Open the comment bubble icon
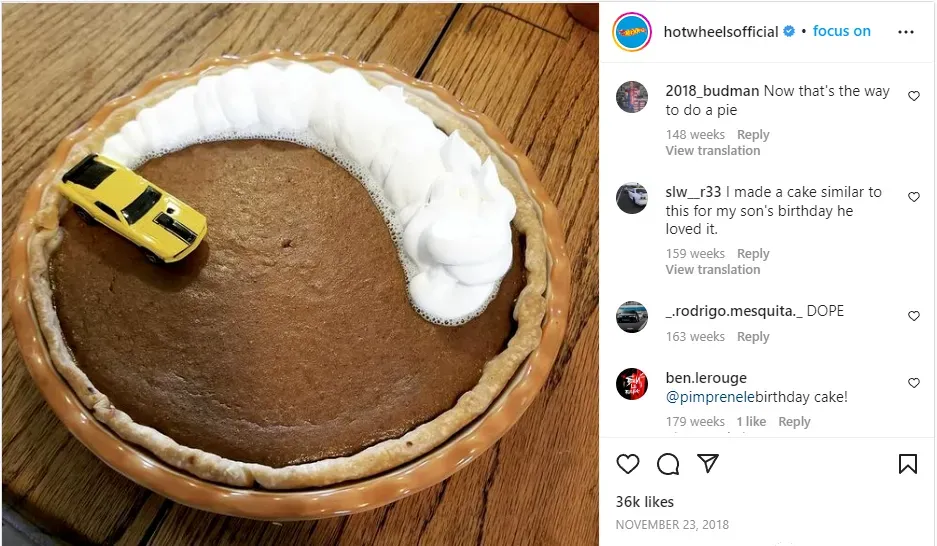The width and height of the screenshot is (937, 546). tap(667, 464)
